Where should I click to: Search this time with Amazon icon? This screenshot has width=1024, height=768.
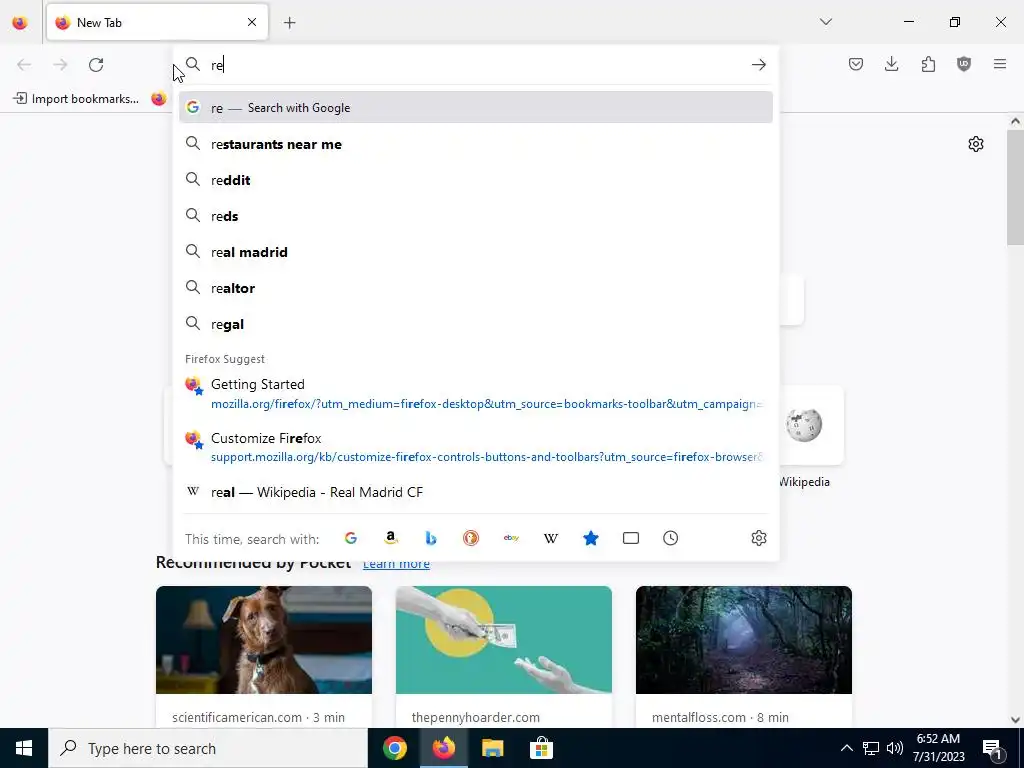click(x=391, y=538)
